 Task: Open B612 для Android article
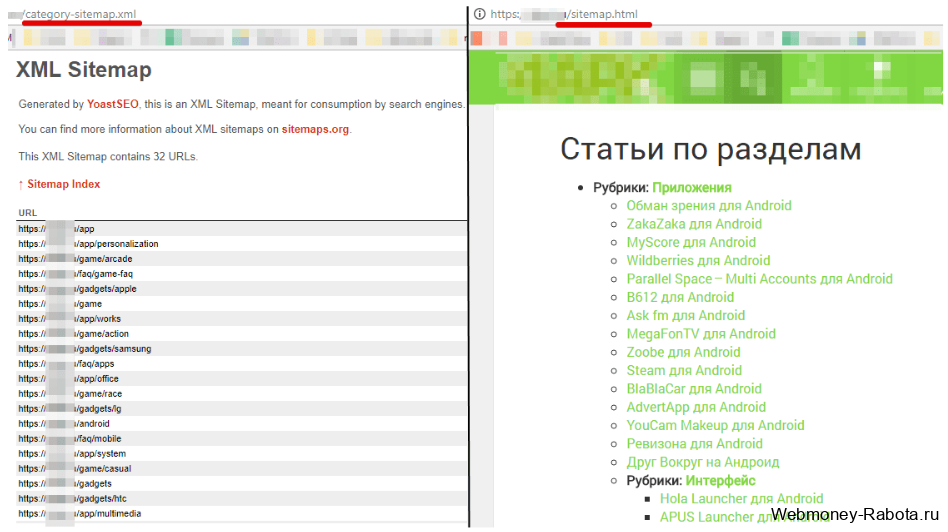coord(680,297)
